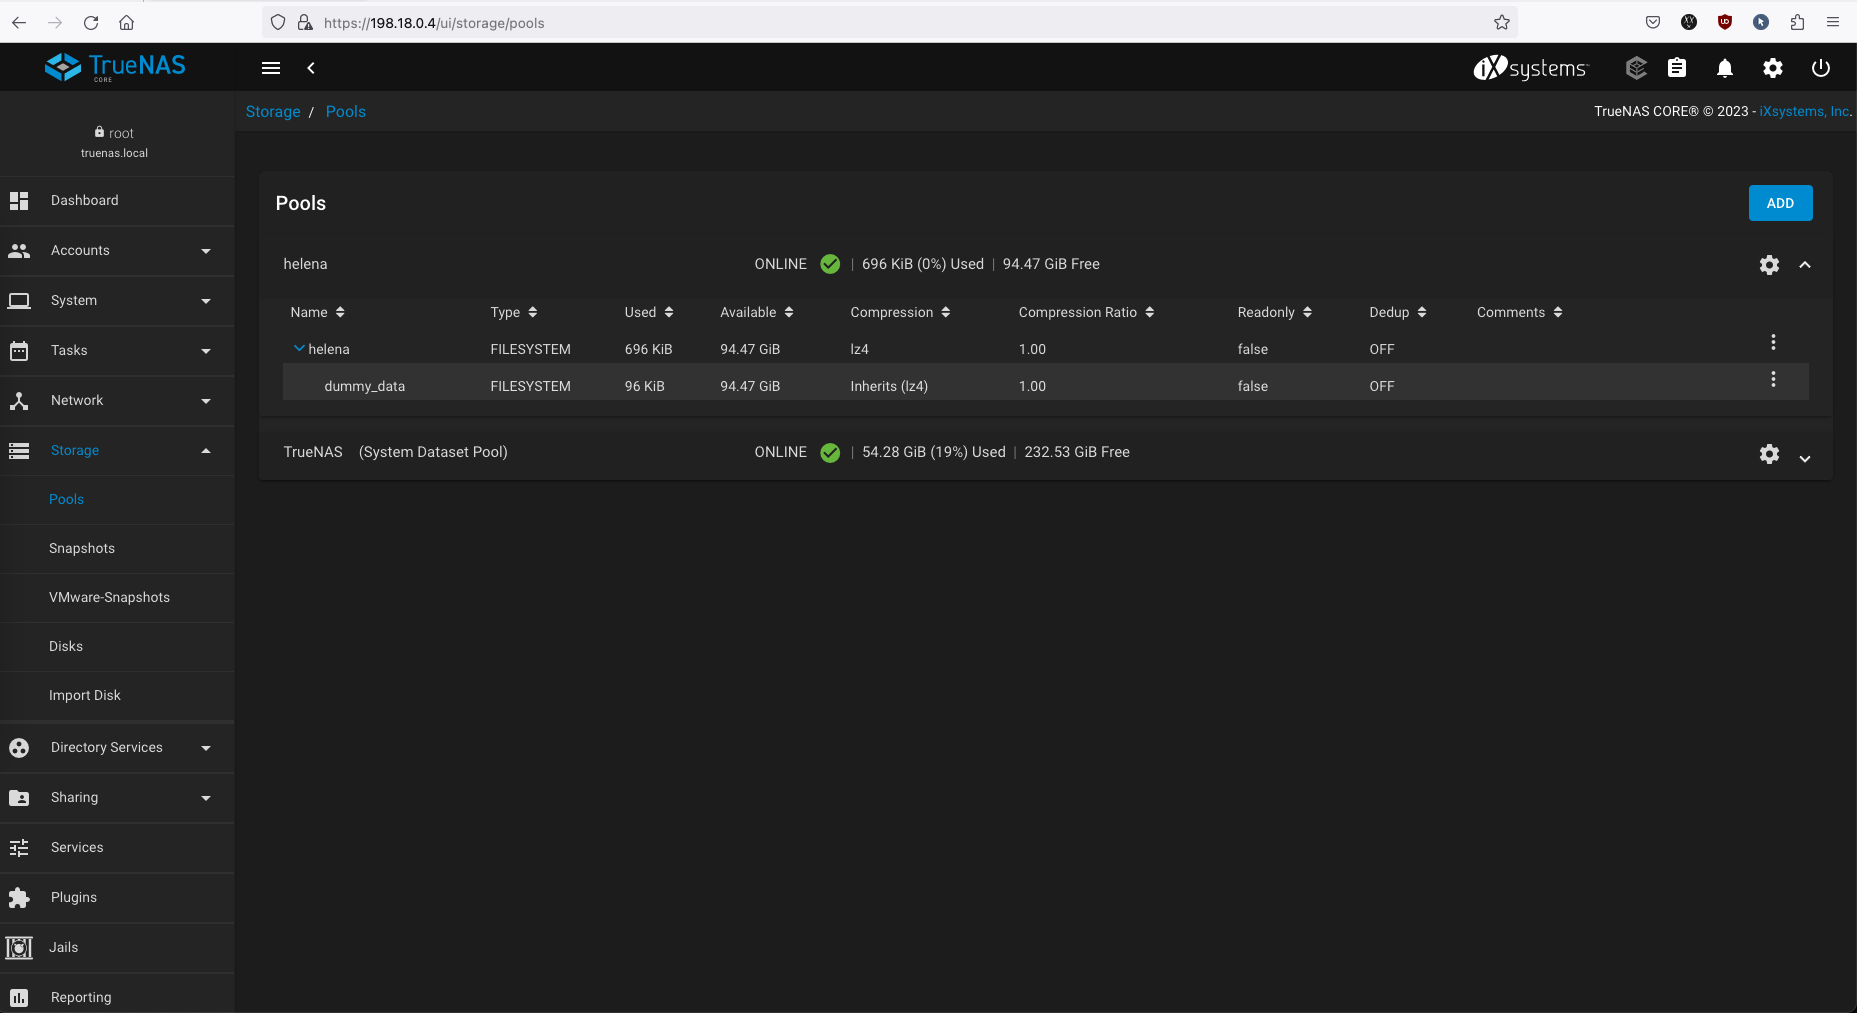Collapse the helena dataset tree row

pos(298,349)
